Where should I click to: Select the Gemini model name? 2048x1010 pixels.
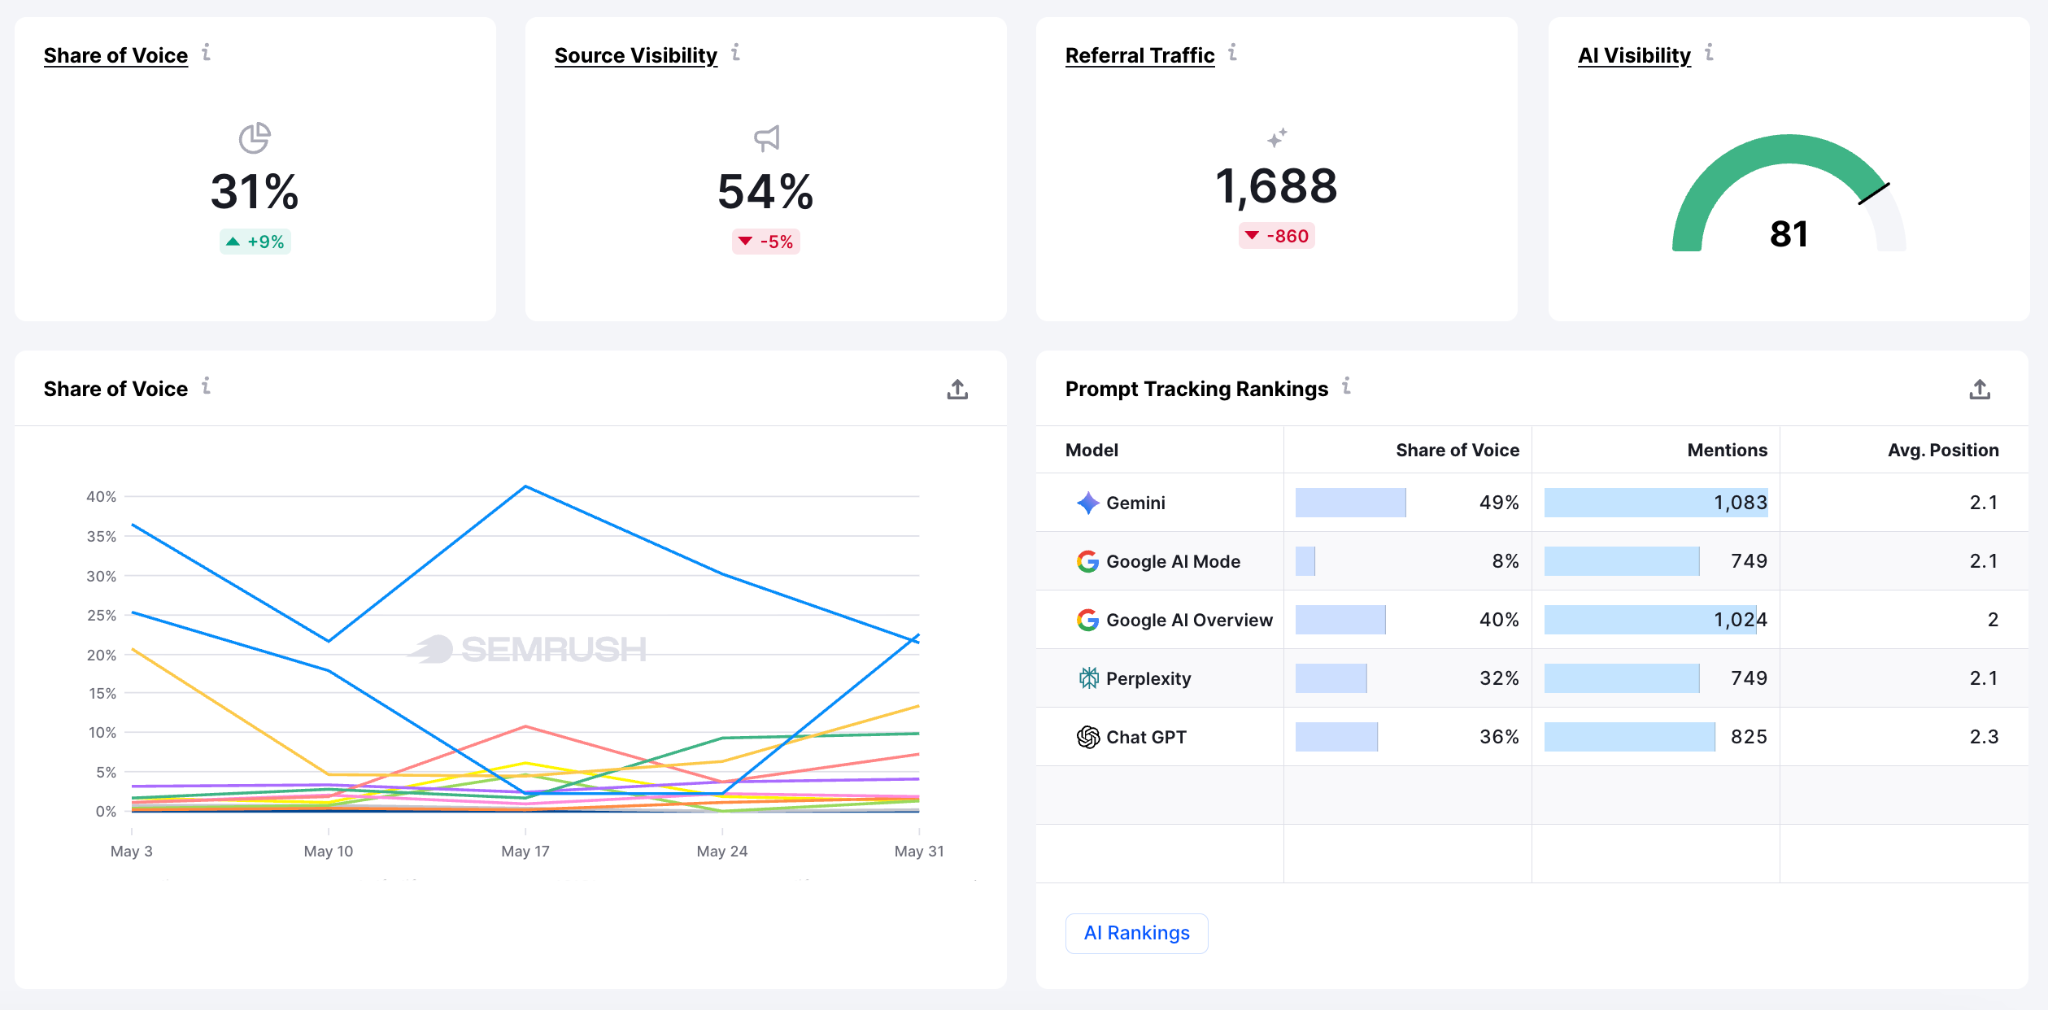(x=1136, y=503)
